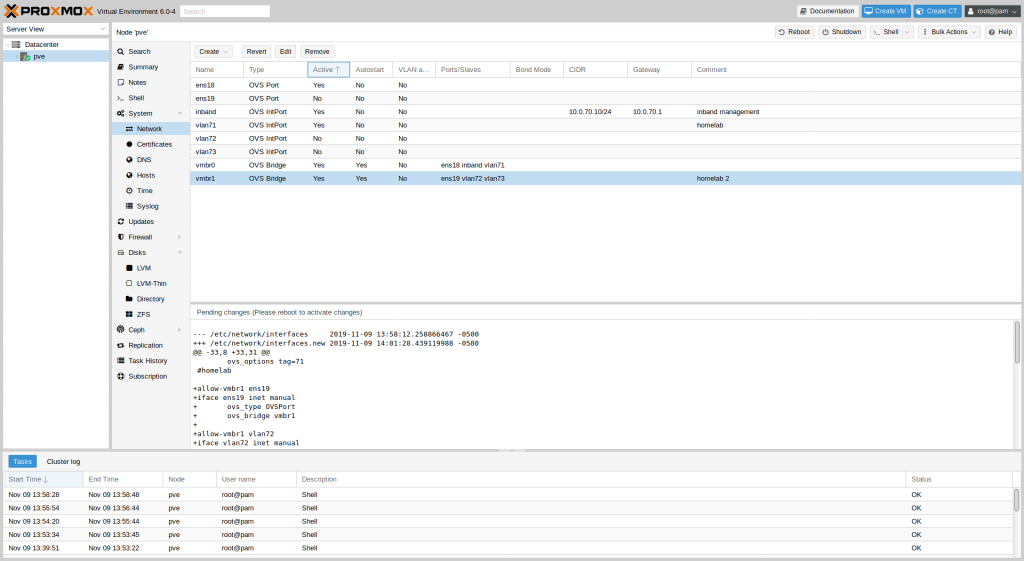
Task: Open the Notes page
Action: (x=136, y=82)
